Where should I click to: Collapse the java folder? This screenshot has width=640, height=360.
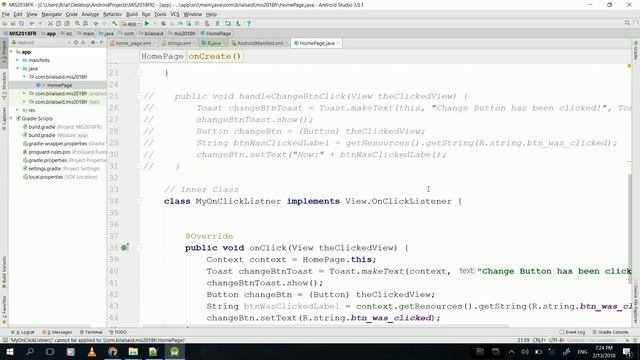coord(18,69)
